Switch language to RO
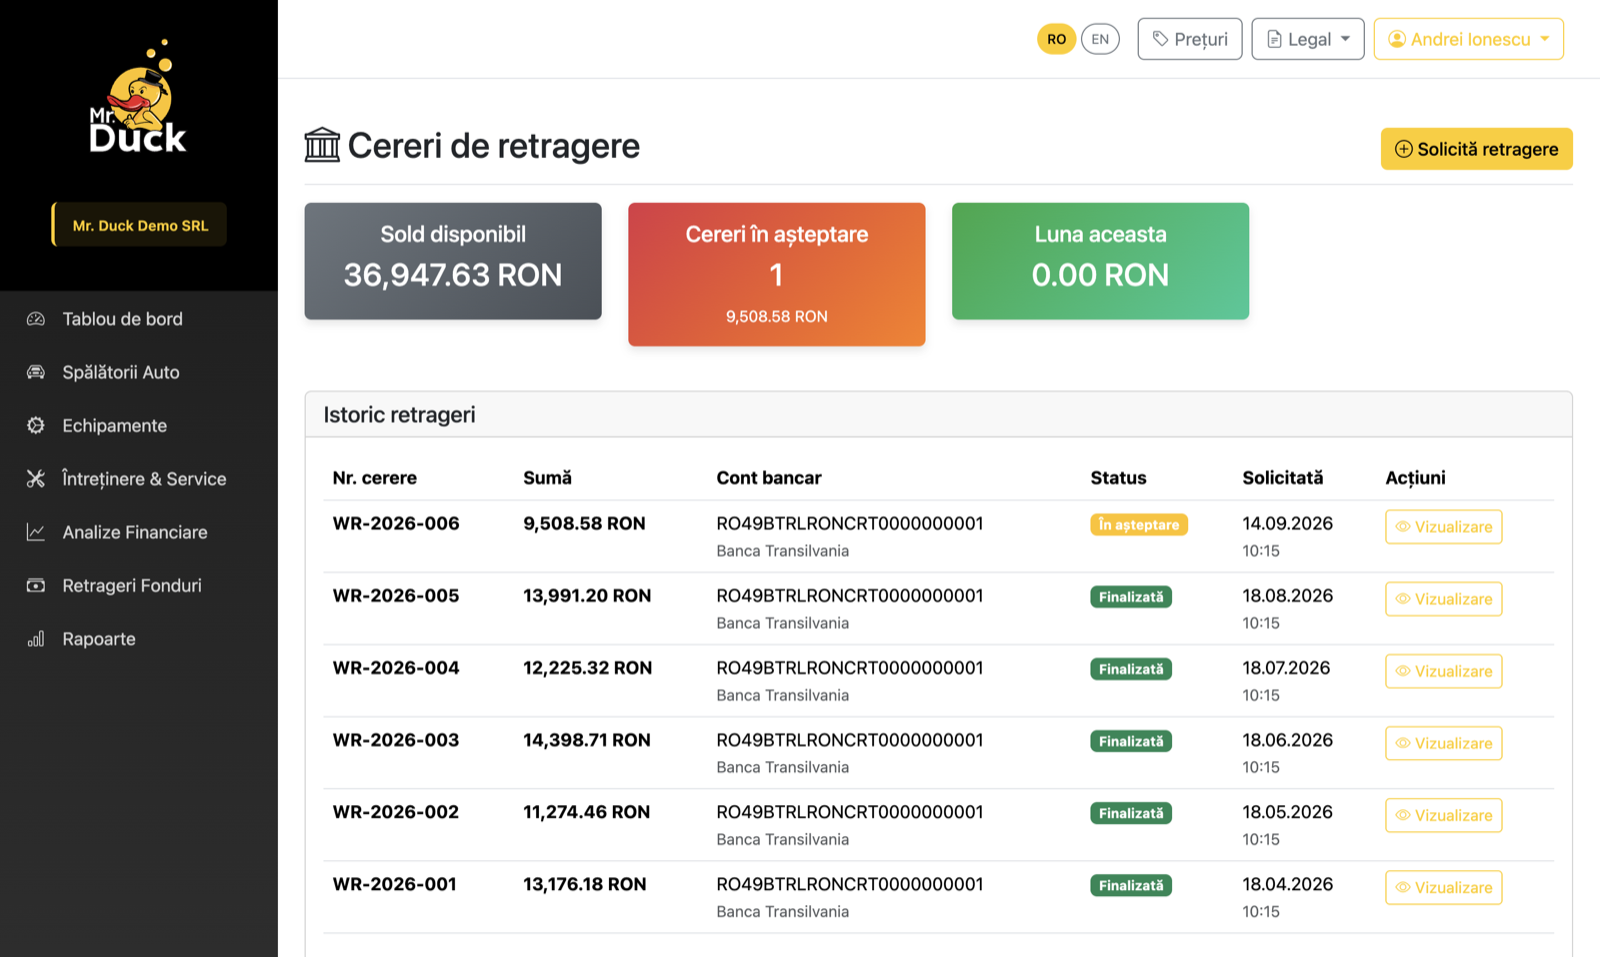This screenshot has height=957, width=1600. [1056, 39]
